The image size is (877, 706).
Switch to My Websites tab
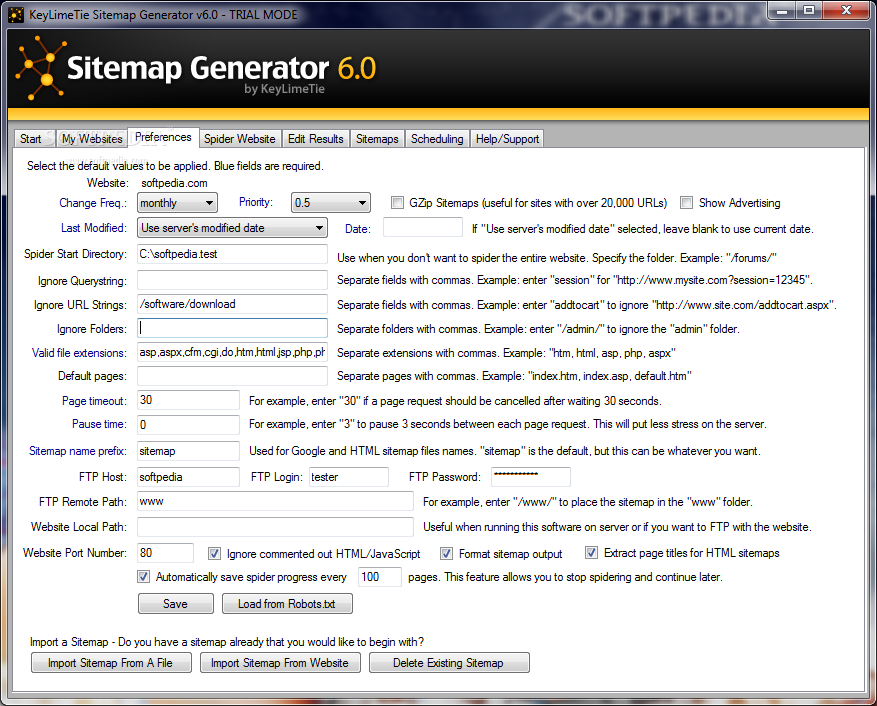coord(92,139)
